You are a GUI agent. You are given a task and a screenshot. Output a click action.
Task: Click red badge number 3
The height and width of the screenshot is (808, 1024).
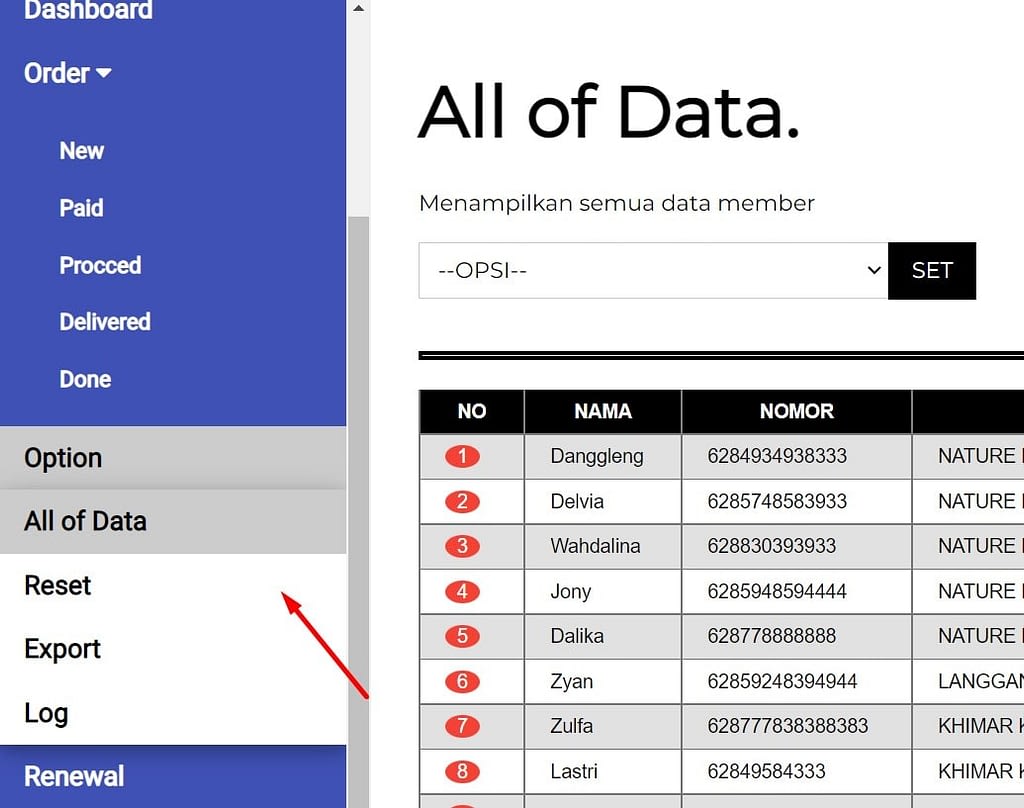(x=462, y=546)
